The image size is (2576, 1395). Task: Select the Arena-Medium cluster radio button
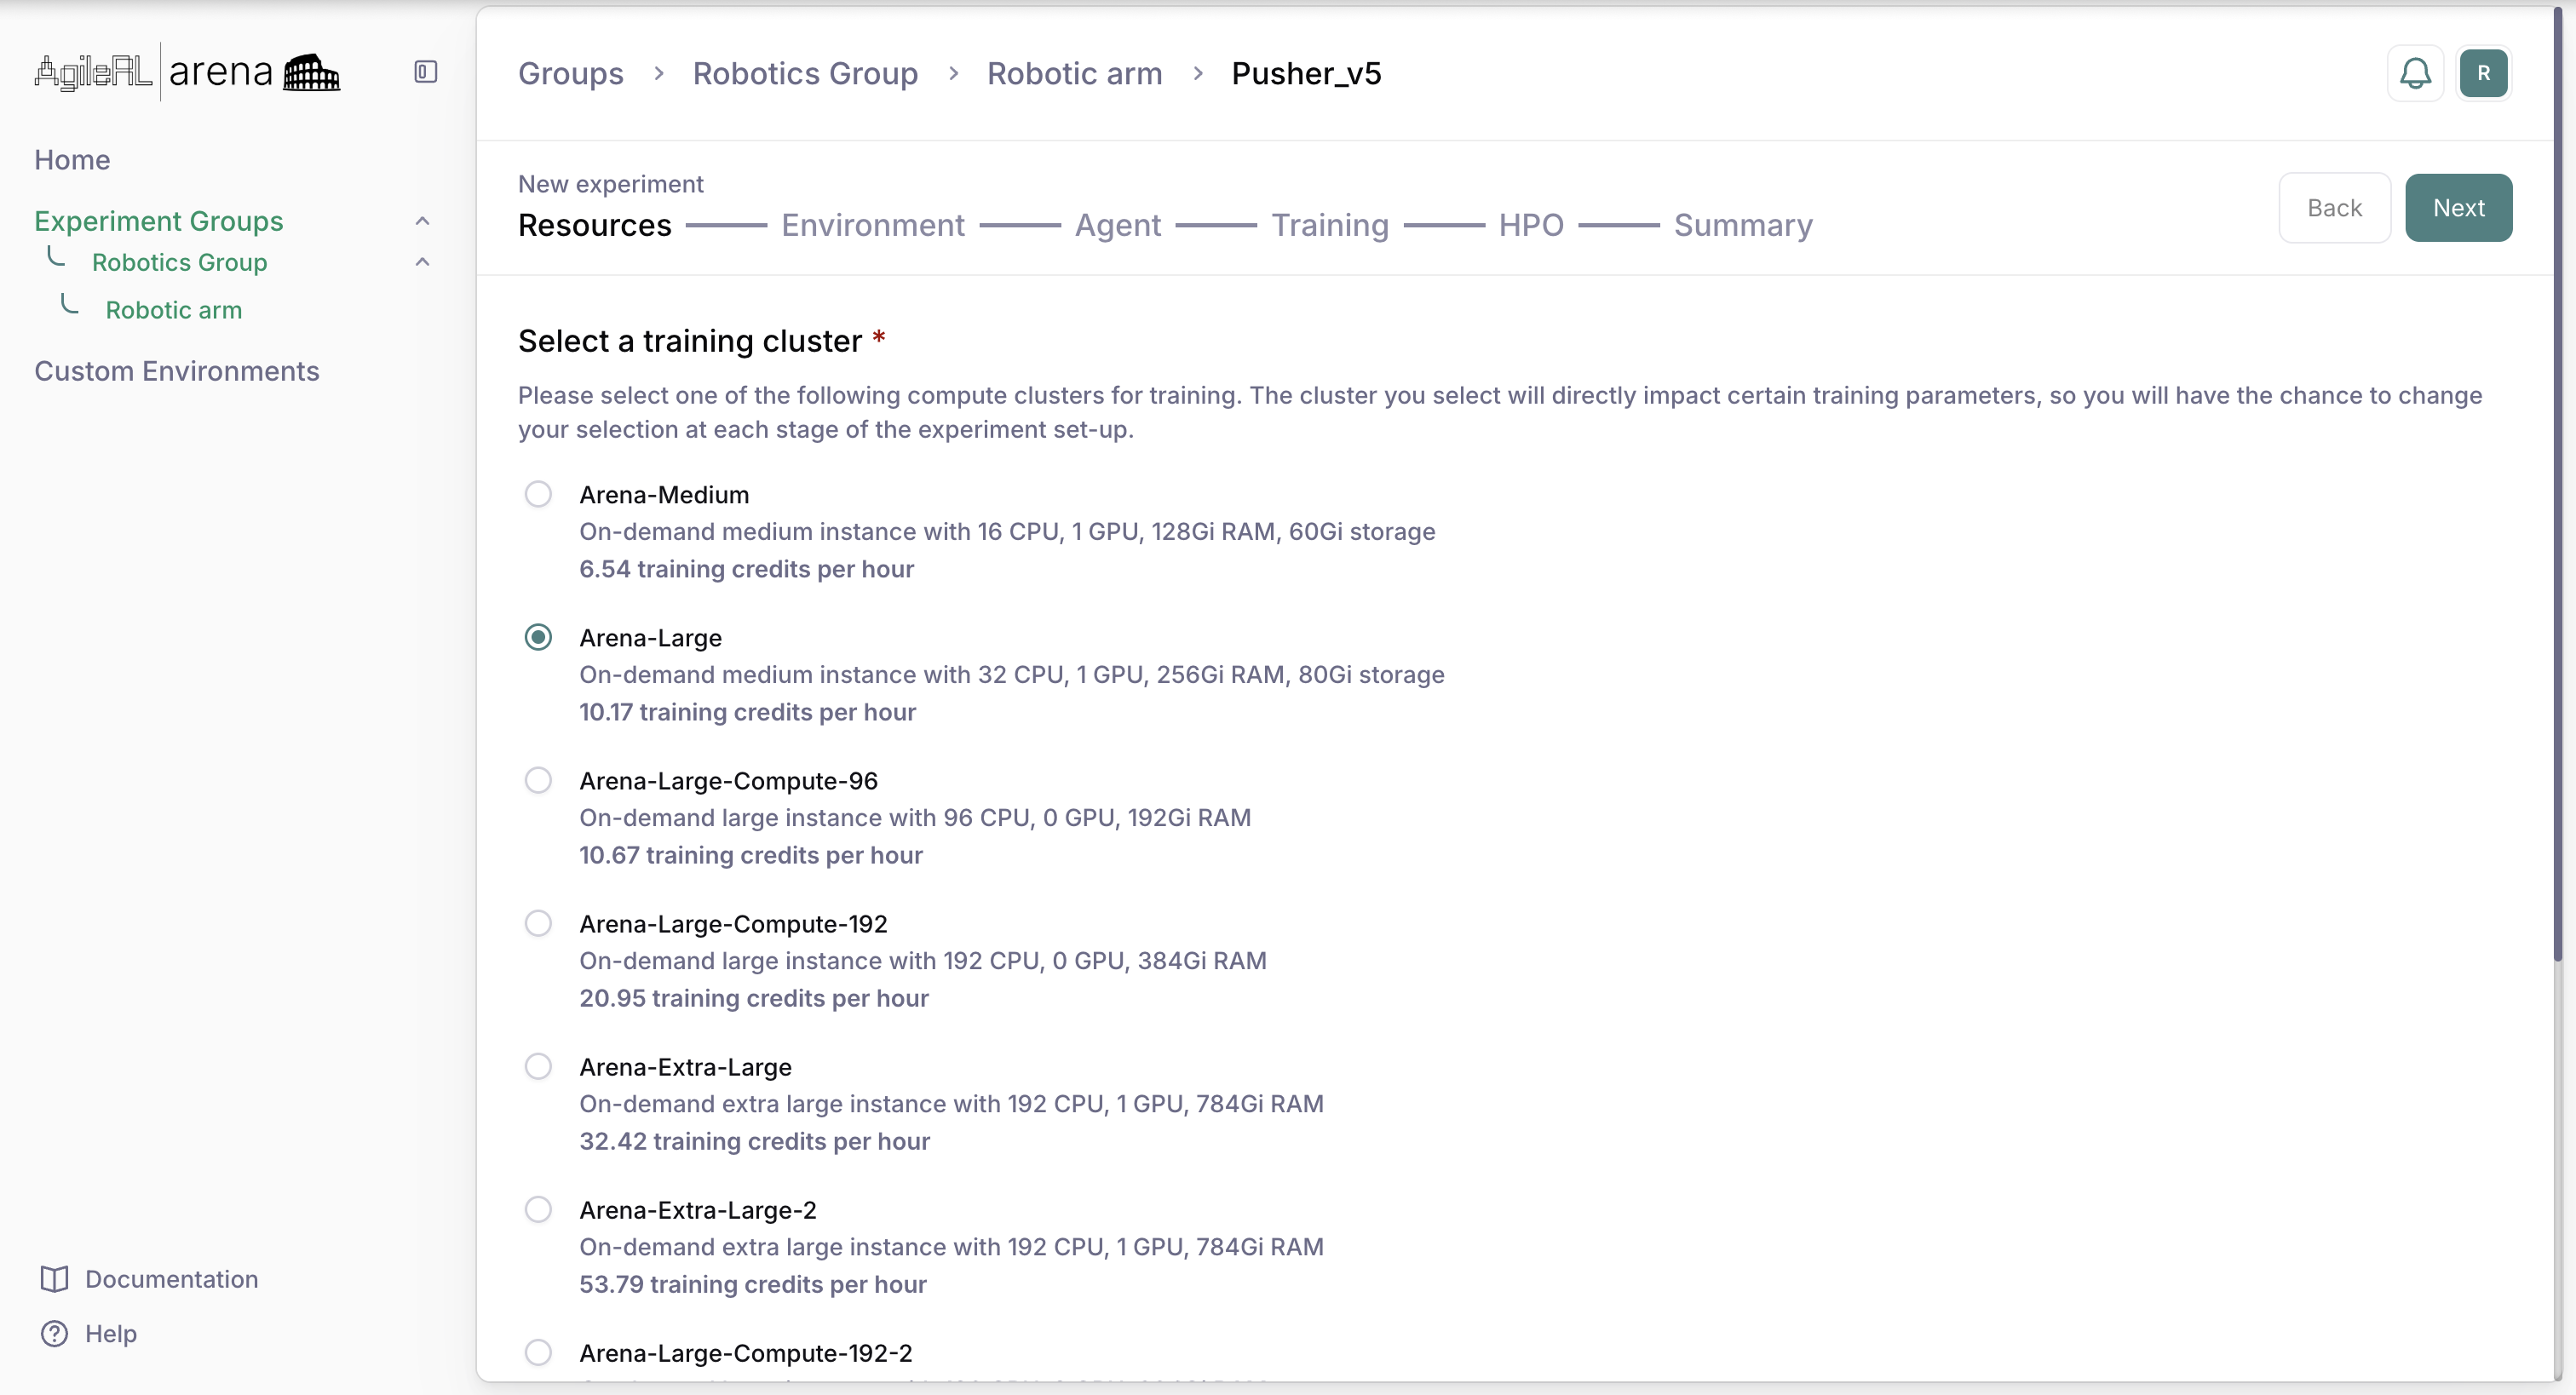[x=538, y=493]
